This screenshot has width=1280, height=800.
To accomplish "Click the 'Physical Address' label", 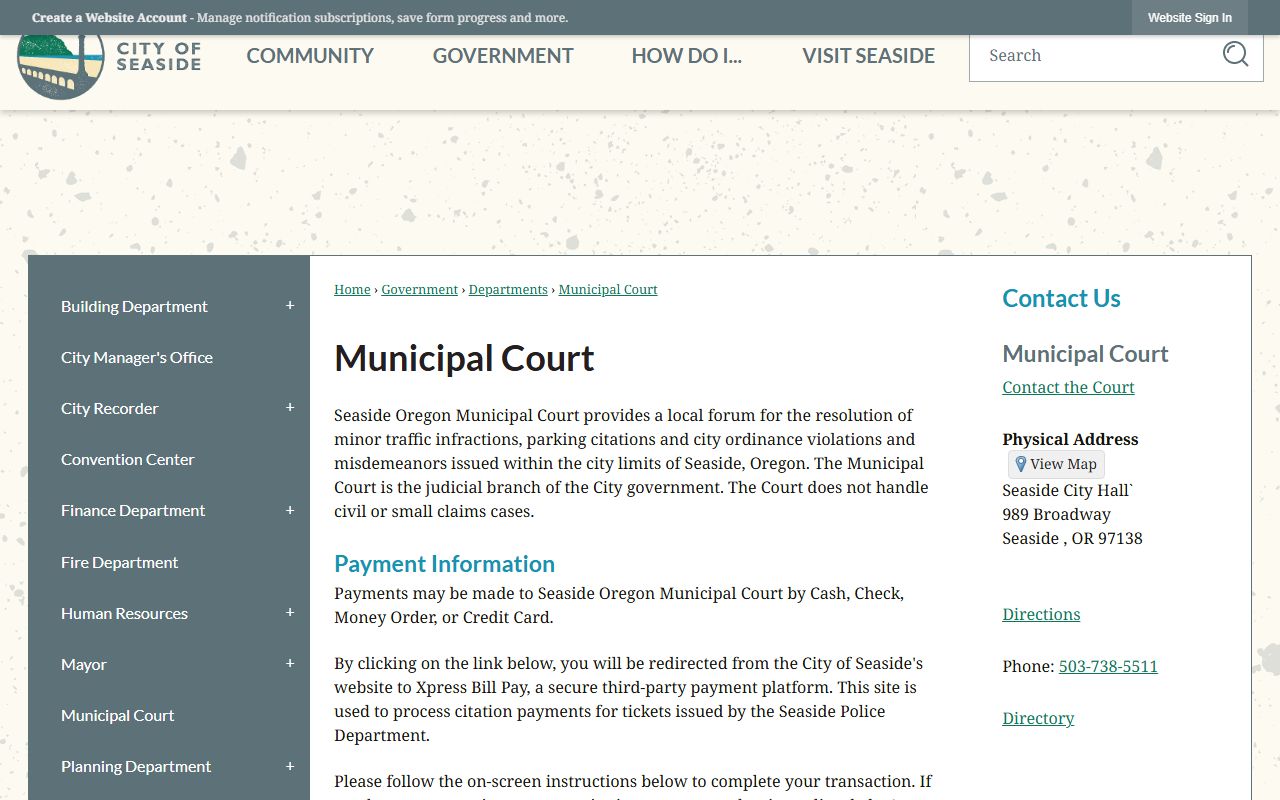I will pyautogui.click(x=1070, y=439).
